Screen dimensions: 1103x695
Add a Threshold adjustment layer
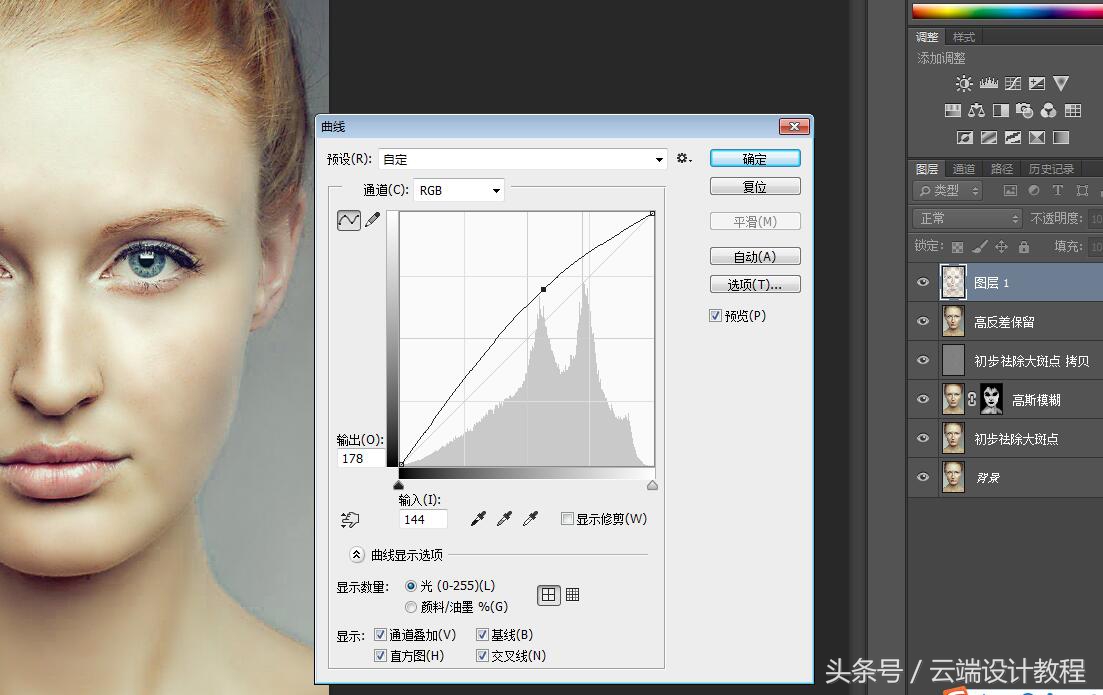(1013, 137)
